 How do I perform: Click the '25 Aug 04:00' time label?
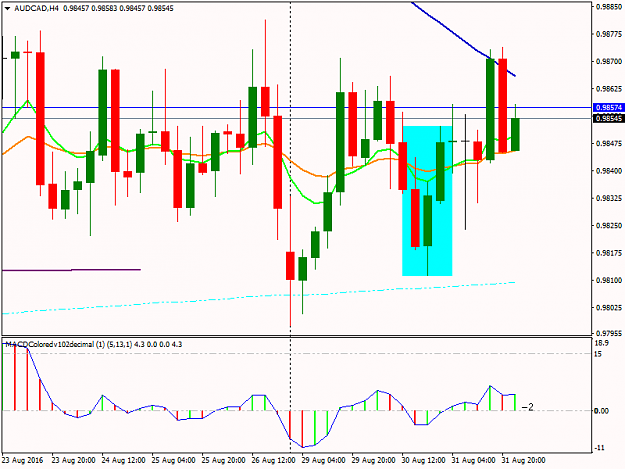173,460
